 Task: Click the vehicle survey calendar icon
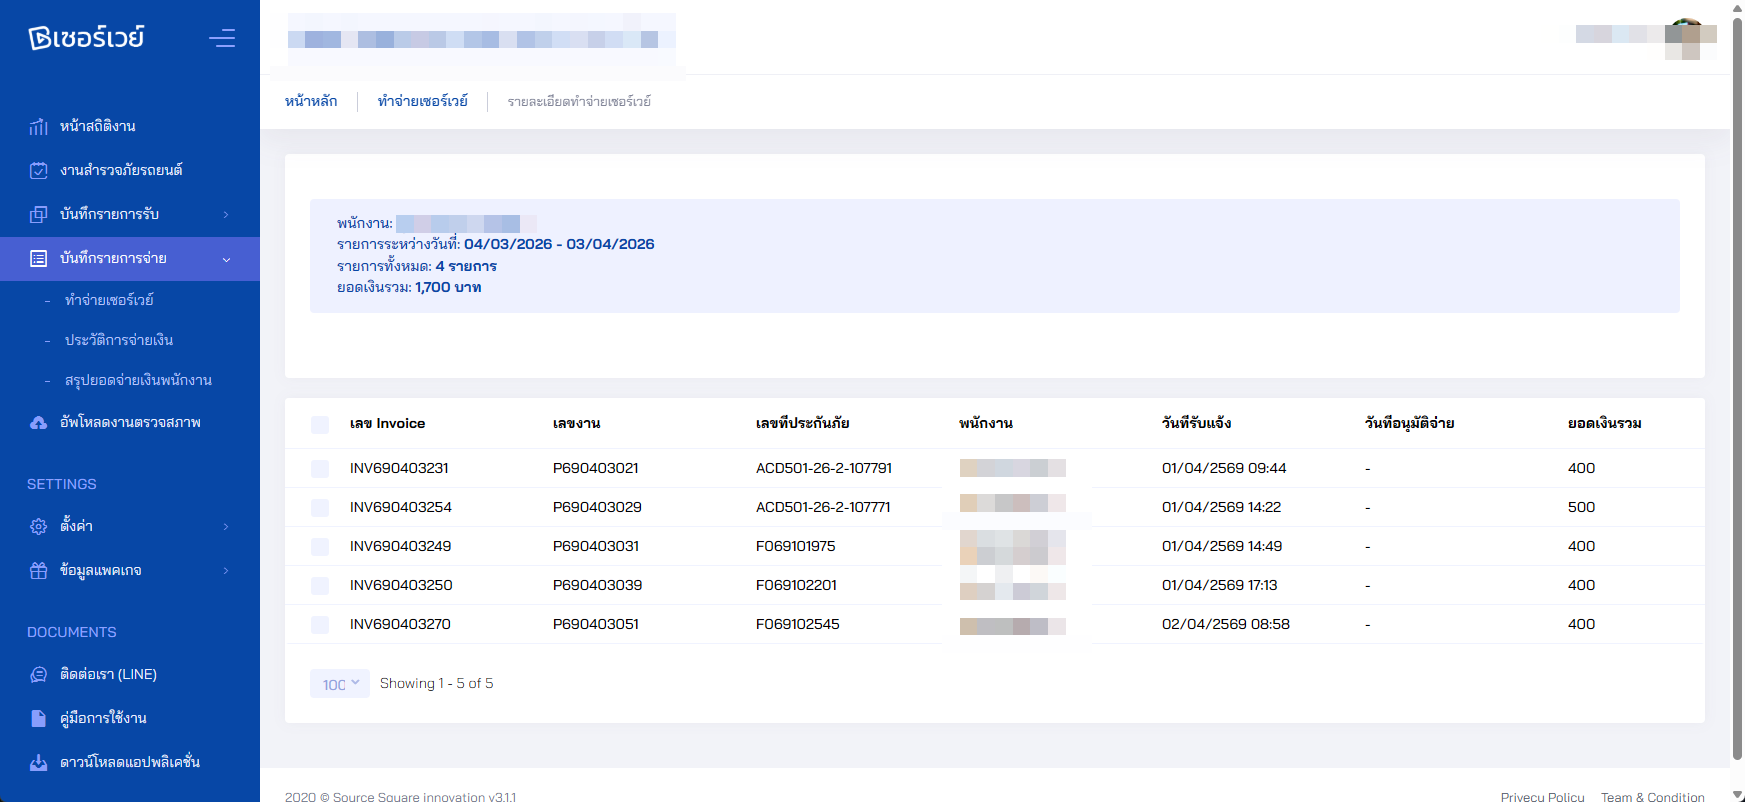(38, 171)
